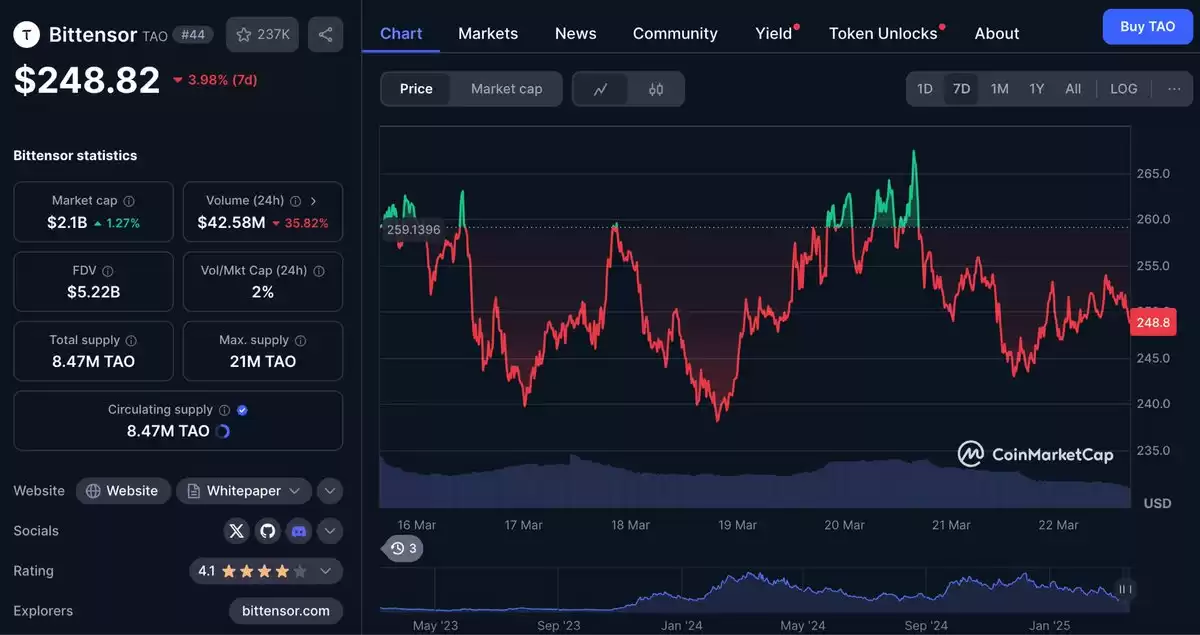
Task: Click the chart events history badge
Action: (404, 548)
